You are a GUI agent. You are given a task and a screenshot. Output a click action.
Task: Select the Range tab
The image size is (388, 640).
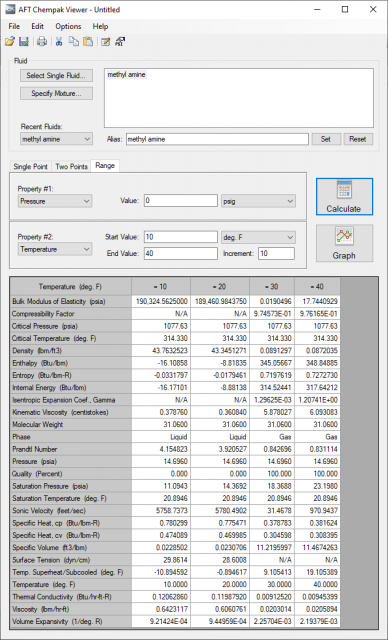[x=105, y=166]
